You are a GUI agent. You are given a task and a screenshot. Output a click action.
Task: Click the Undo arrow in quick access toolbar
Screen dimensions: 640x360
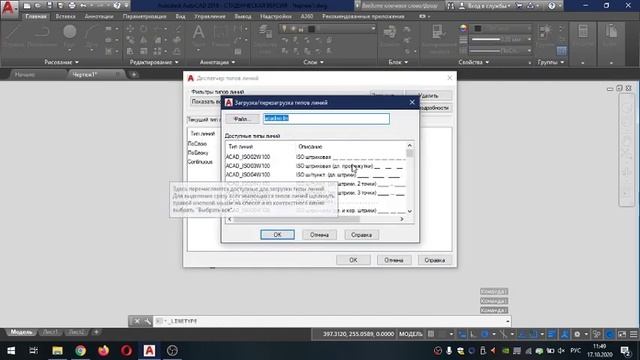(x=84, y=6)
